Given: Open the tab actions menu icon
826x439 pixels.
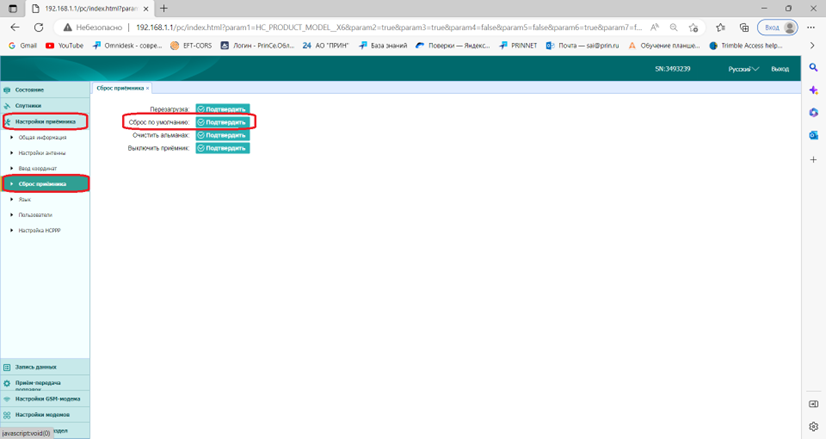Looking at the screenshot, I should [13, 8].
